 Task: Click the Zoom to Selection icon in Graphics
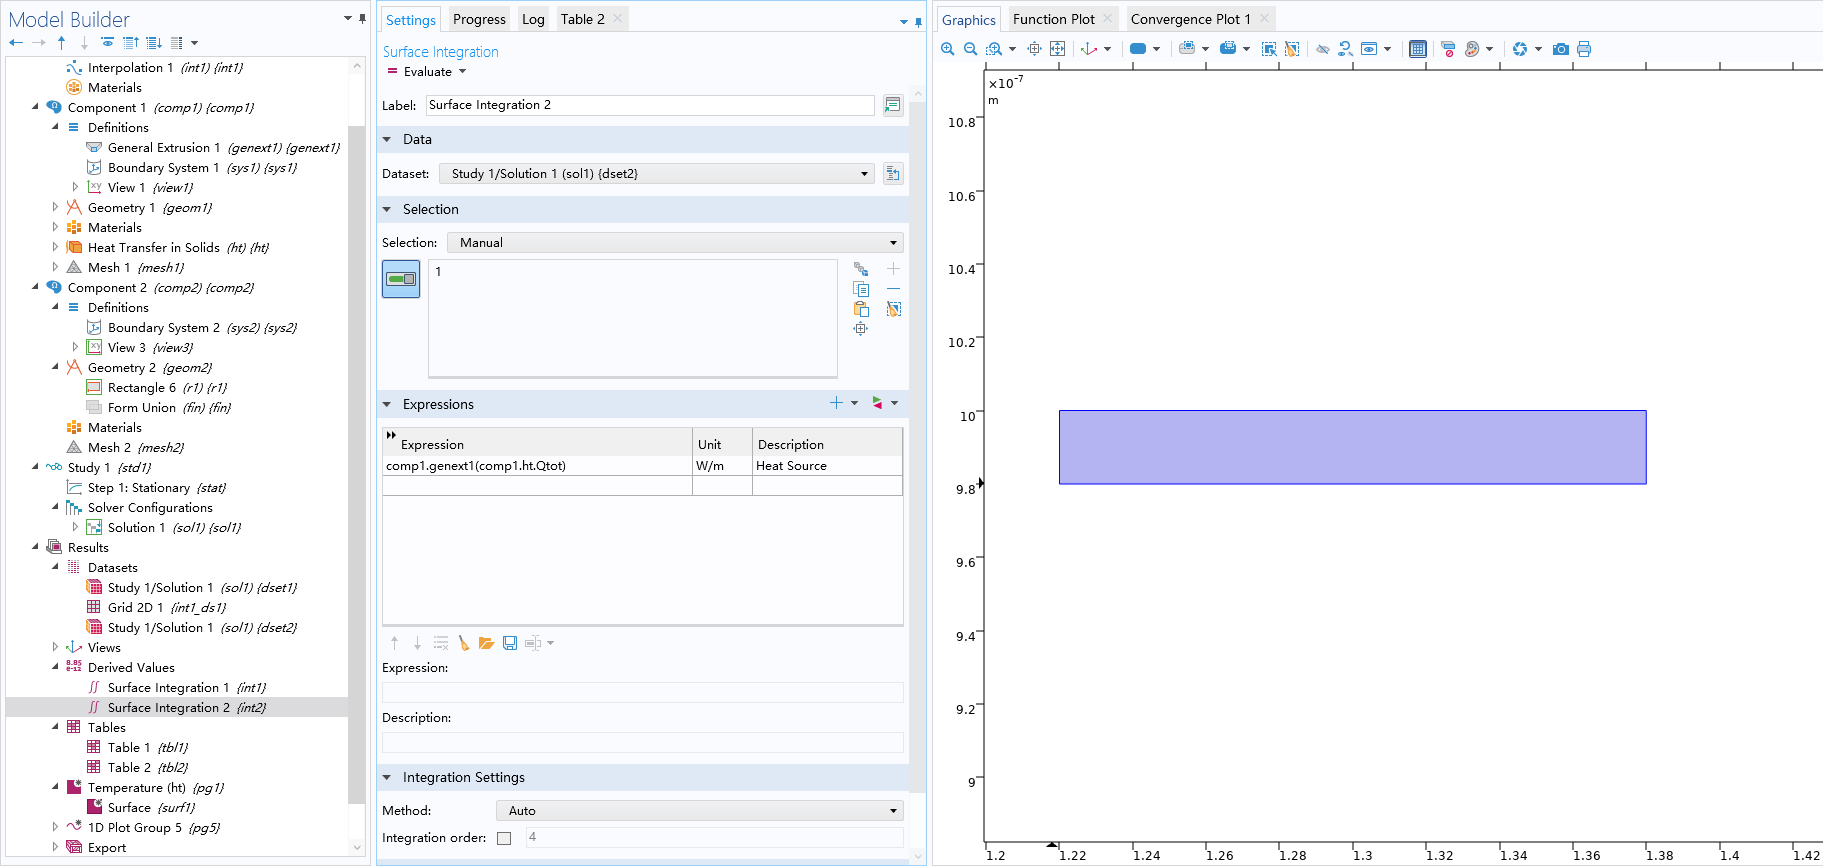click(x=1034, y=49)
